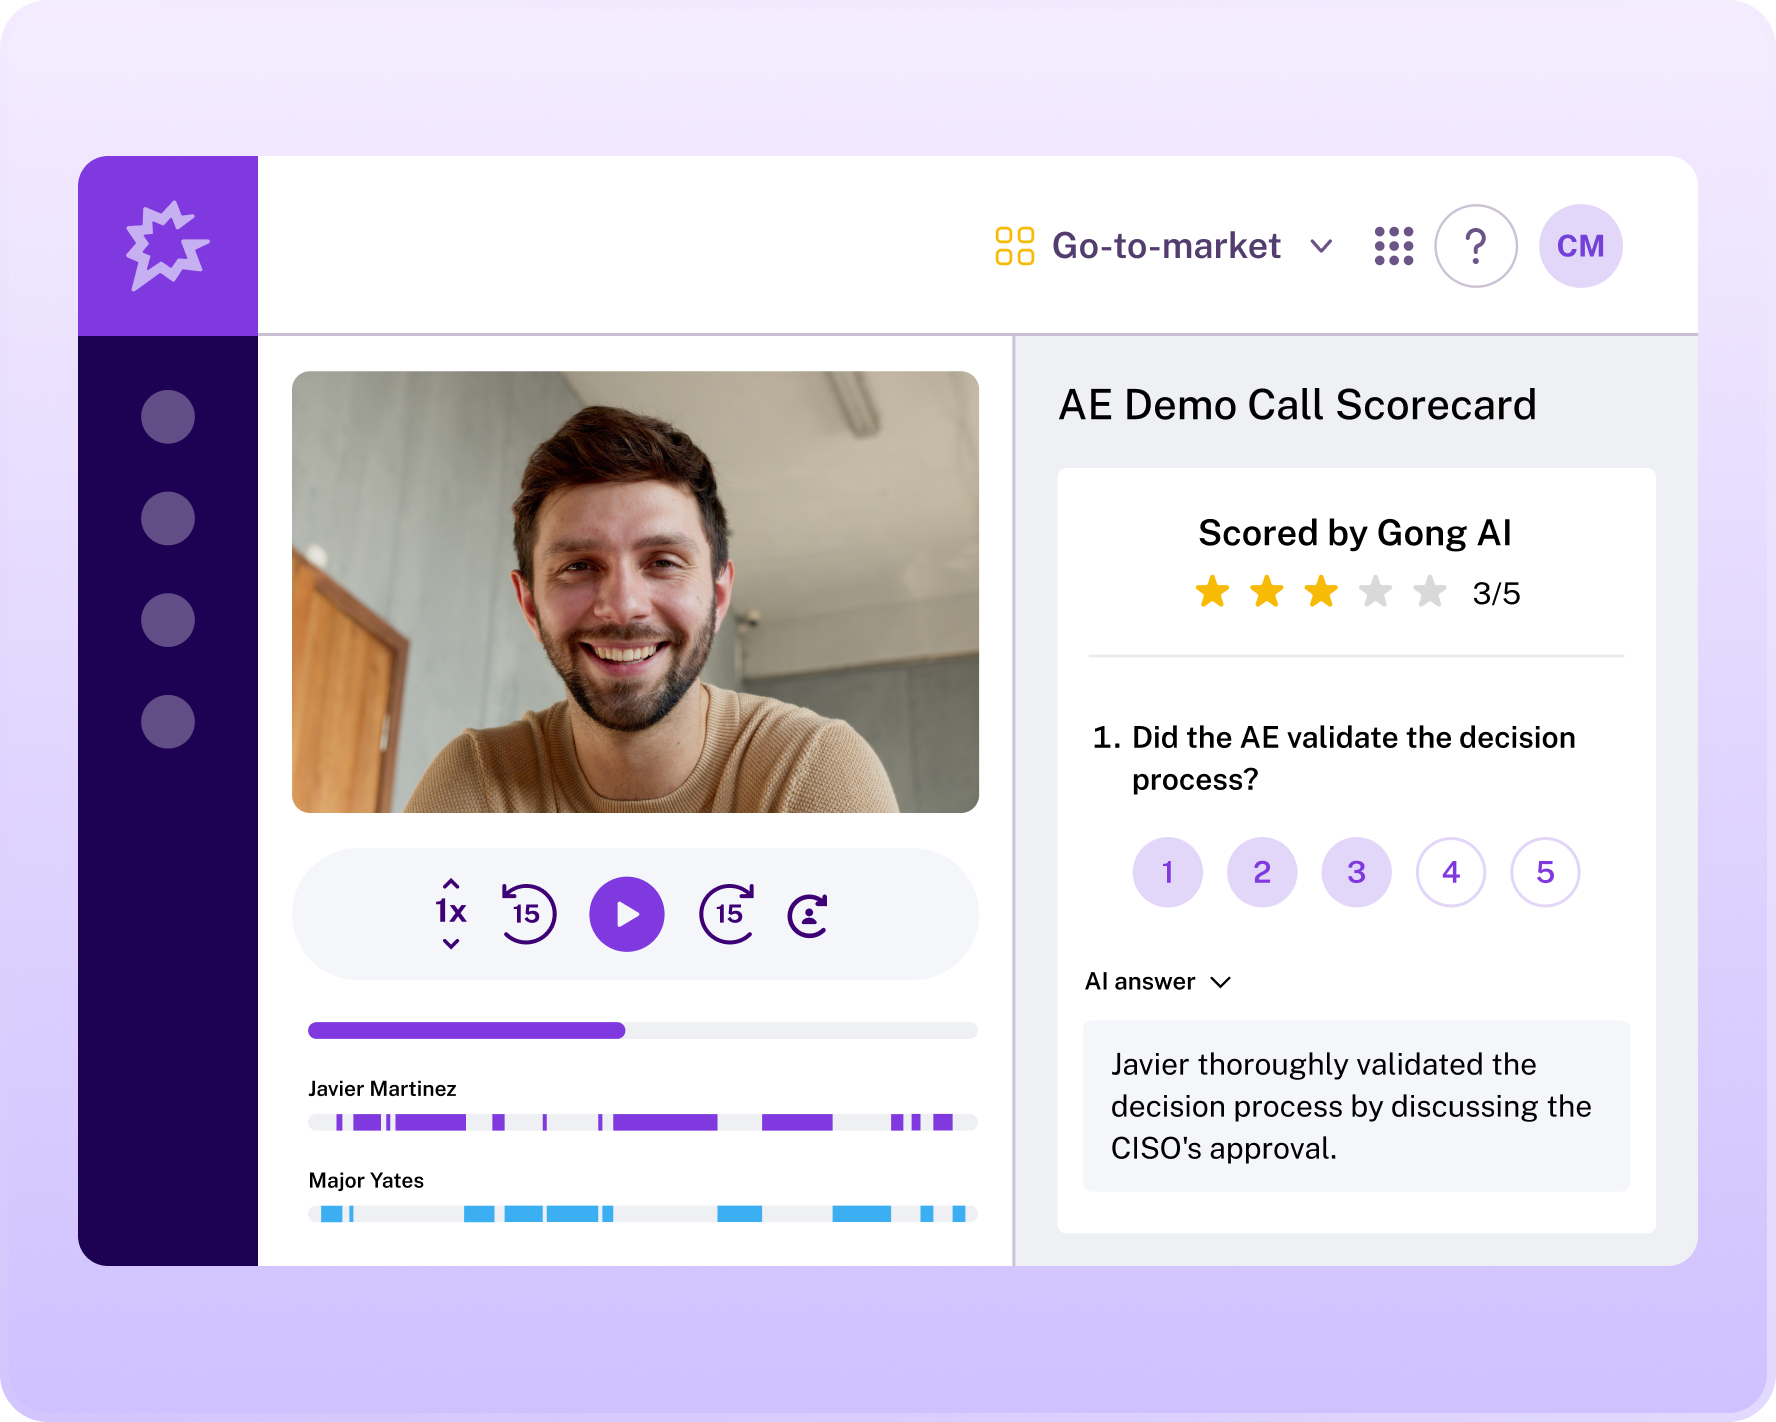Skip forward 15 seconds

727,913
